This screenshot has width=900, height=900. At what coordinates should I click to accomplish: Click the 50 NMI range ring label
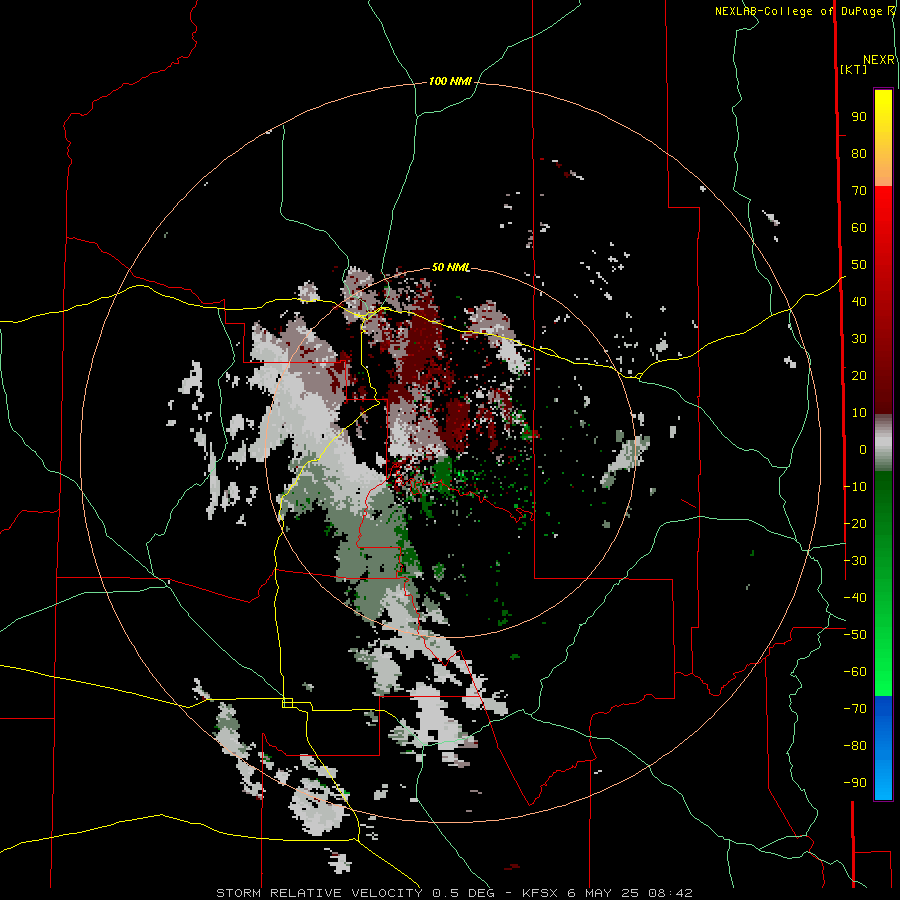click(x=451, y=267)
